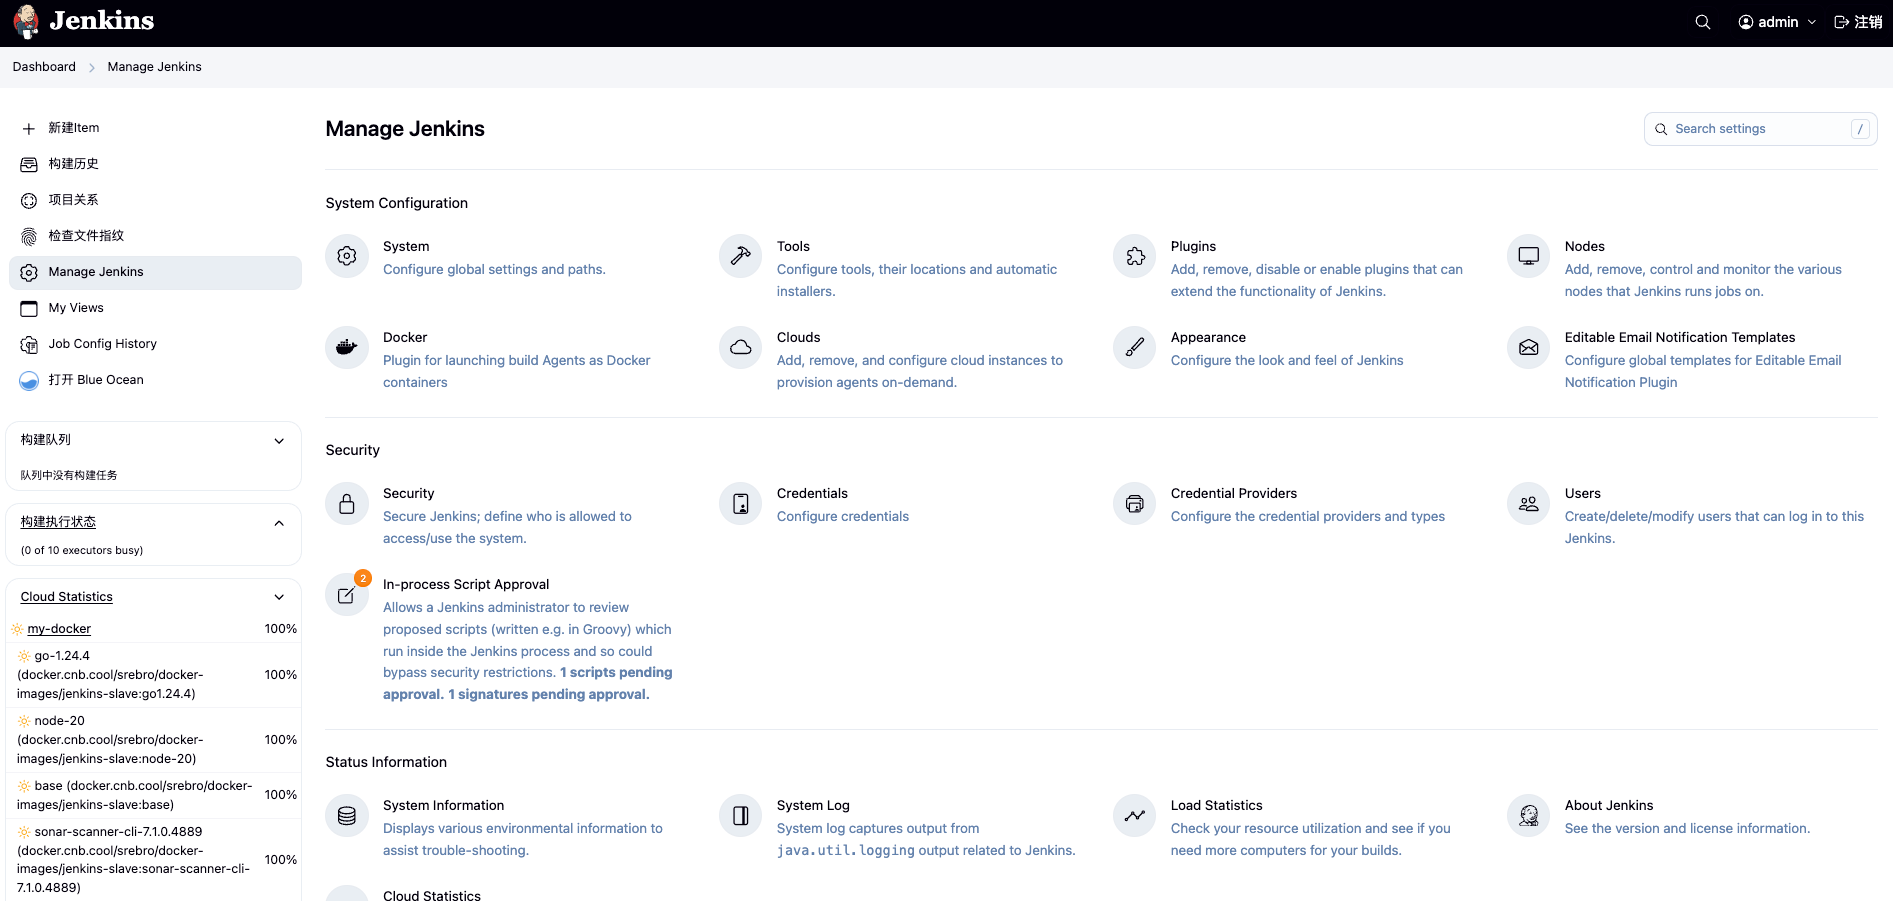1893x901 pixels.
Task: Open the Appearance paintbrush icon
Action: [1135, 347]
